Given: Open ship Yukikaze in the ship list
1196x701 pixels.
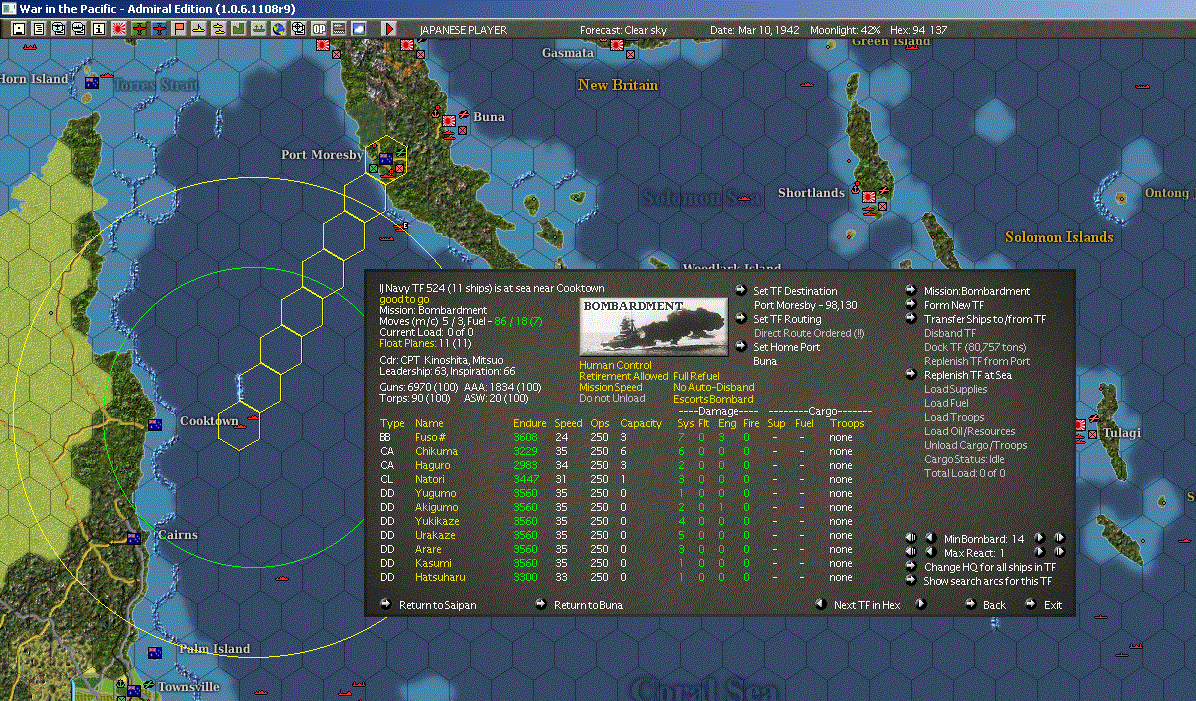Looking at the screenshot, I should pyautogui.click(x=437, y=521).
